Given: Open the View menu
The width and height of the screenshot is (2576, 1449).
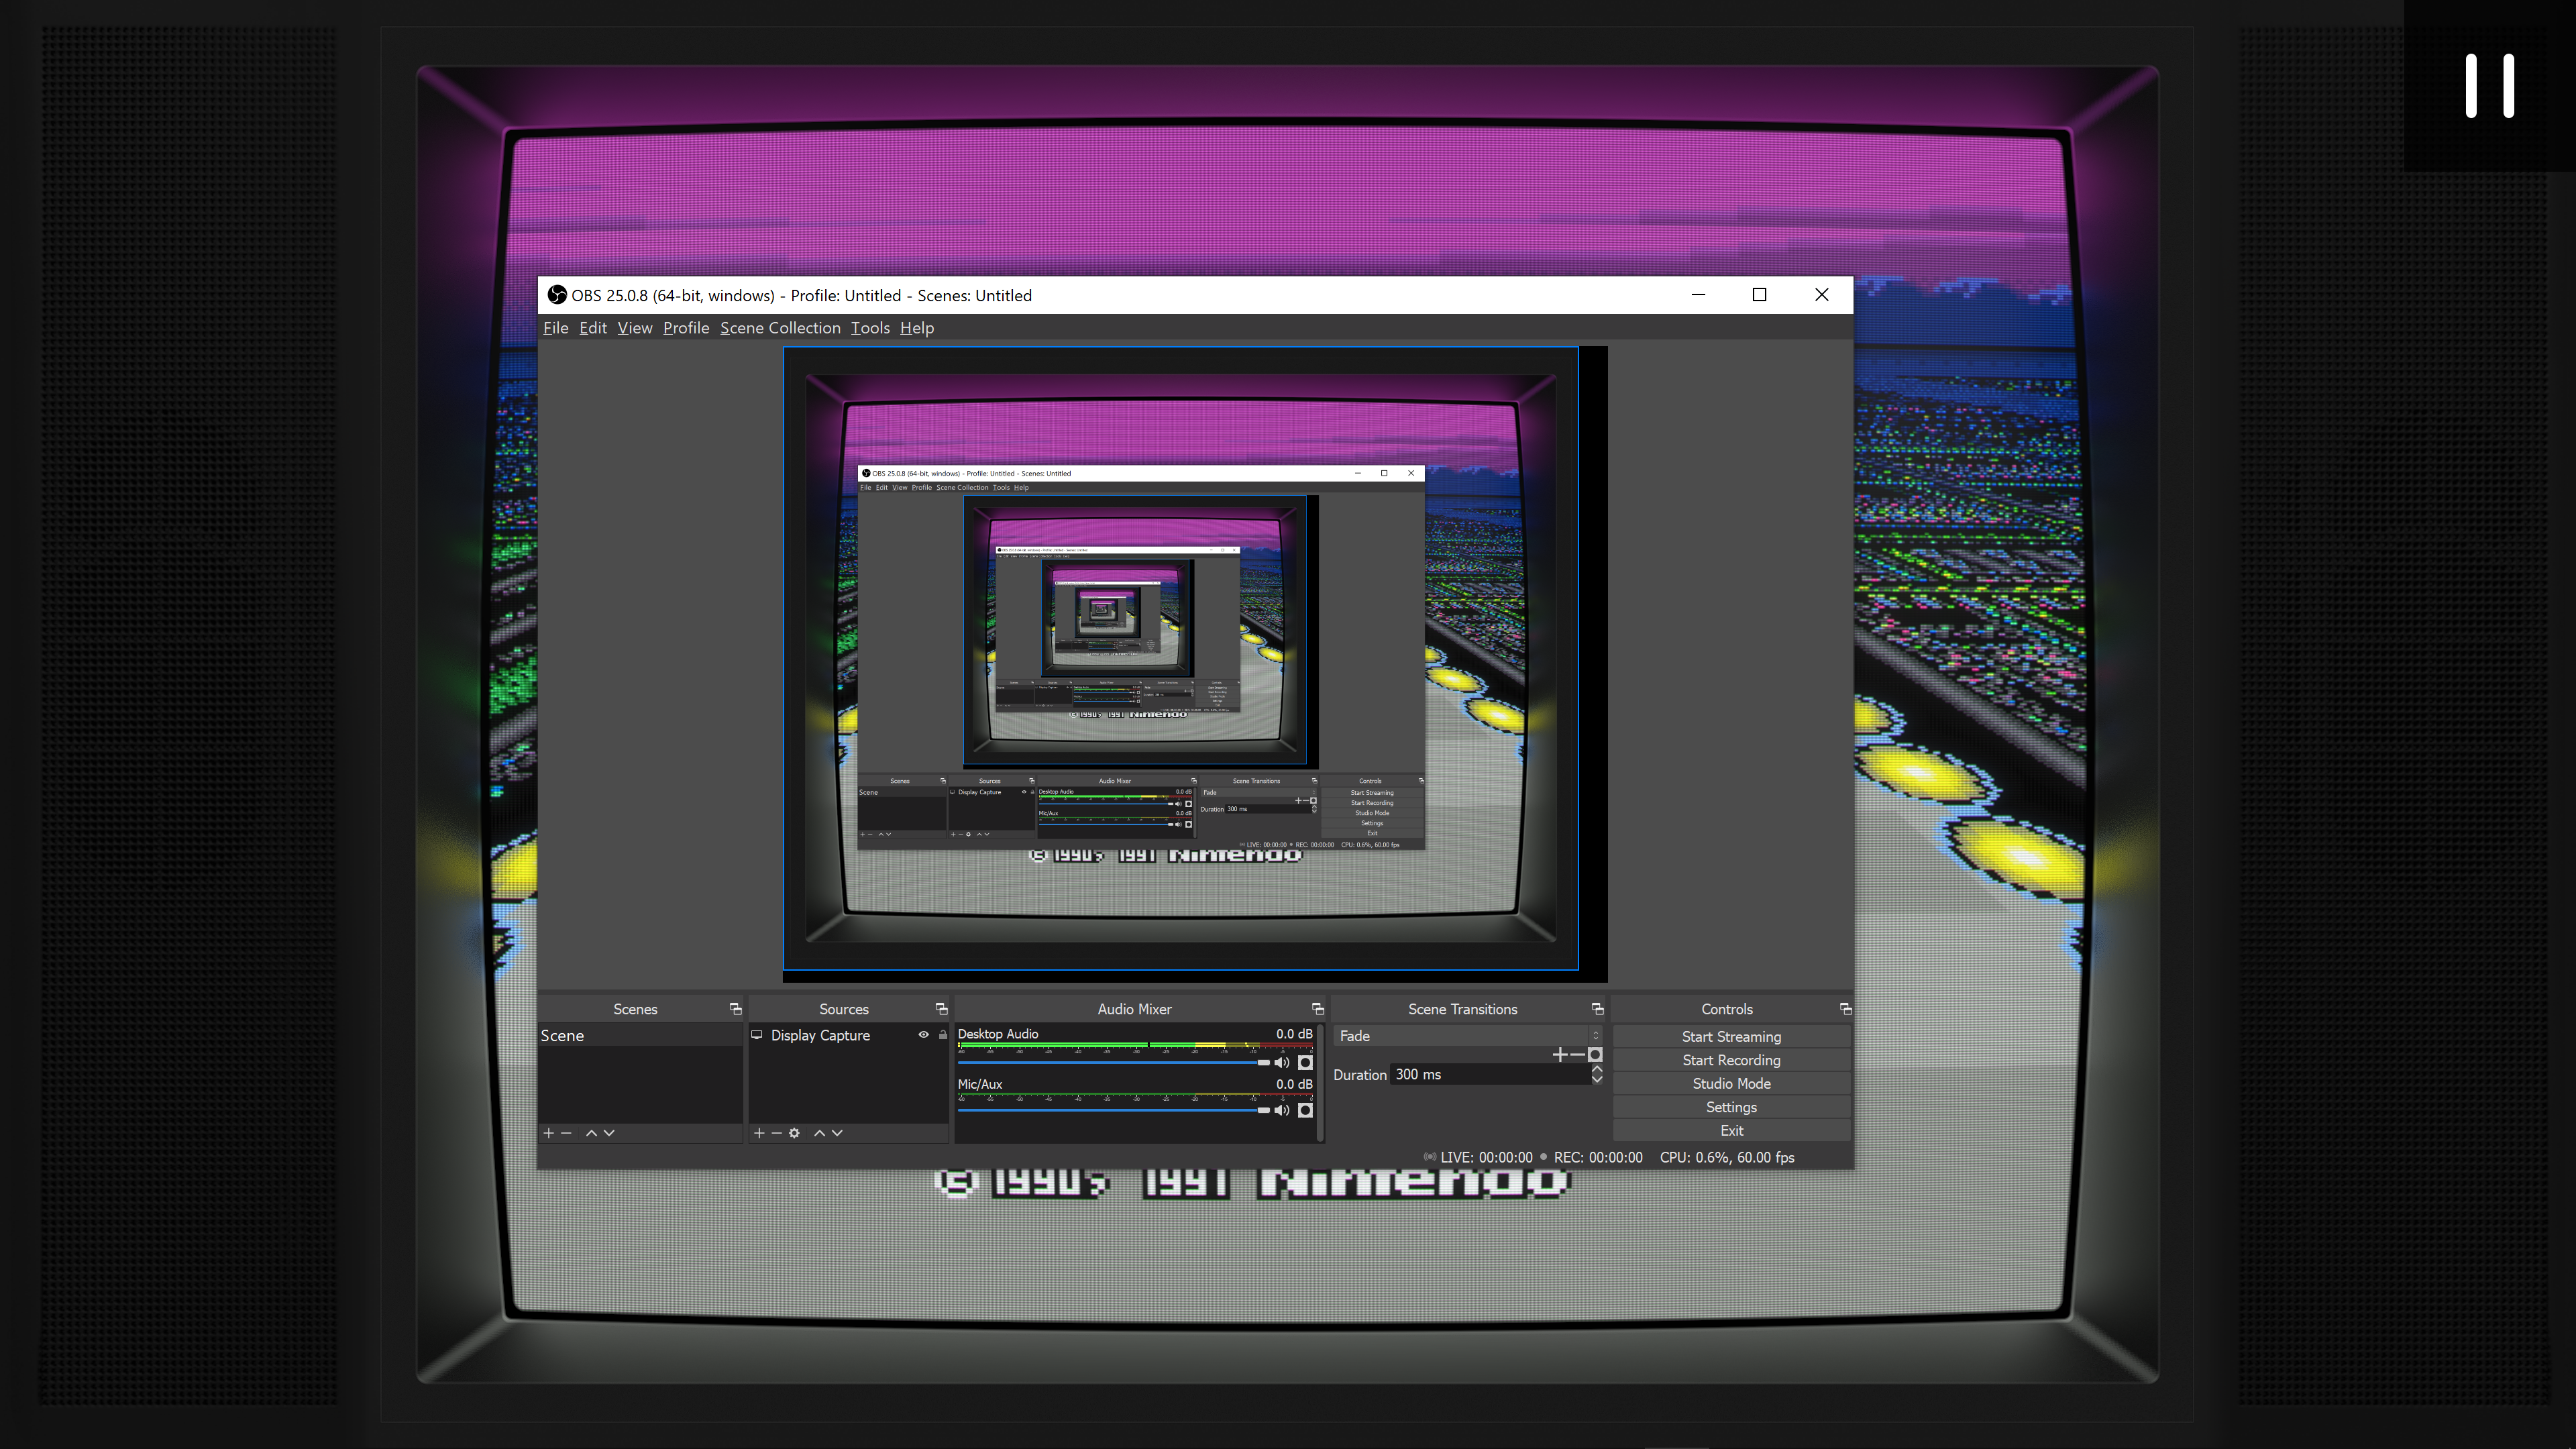Looking at the screenshot, I should point(635,328).
